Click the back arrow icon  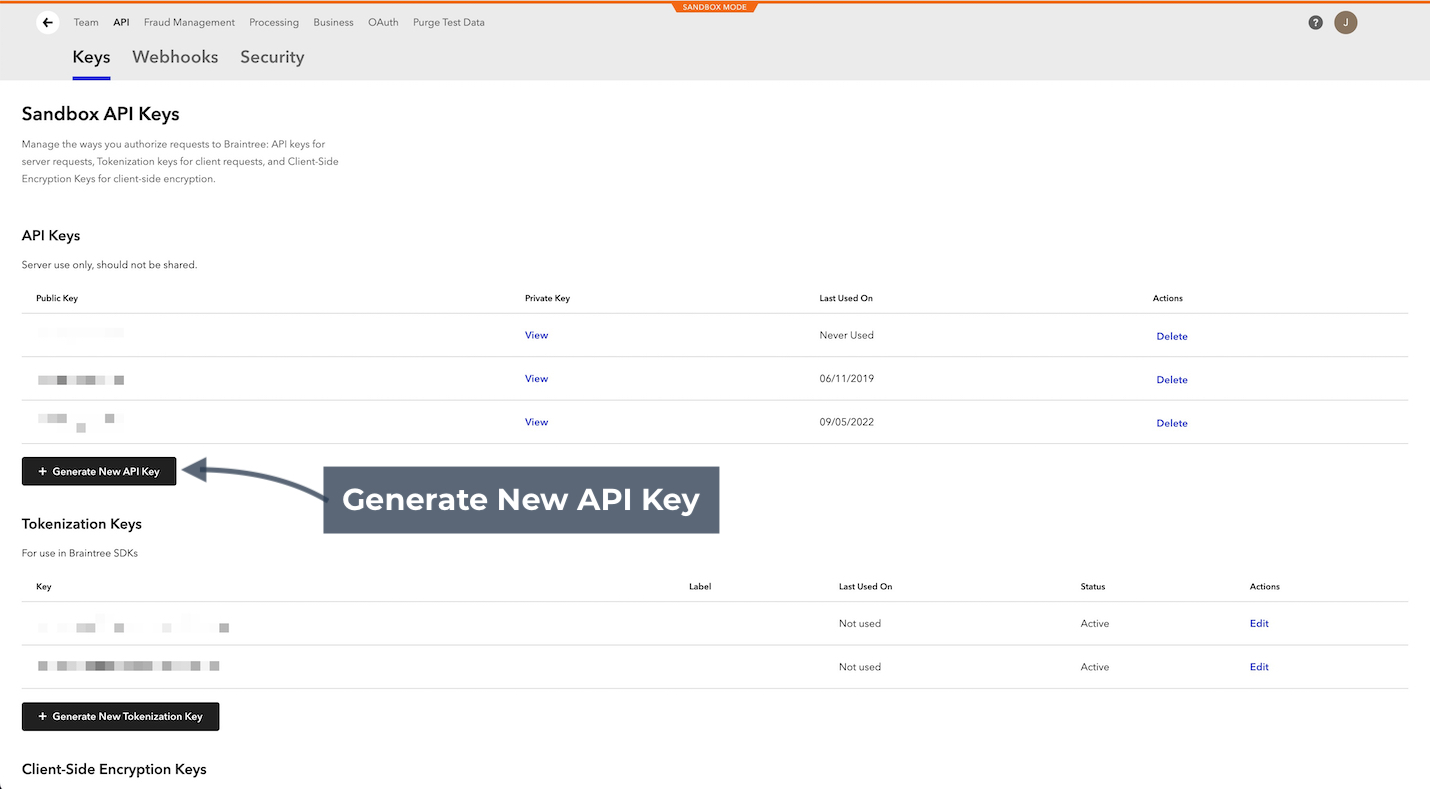[x=48, y=22]
